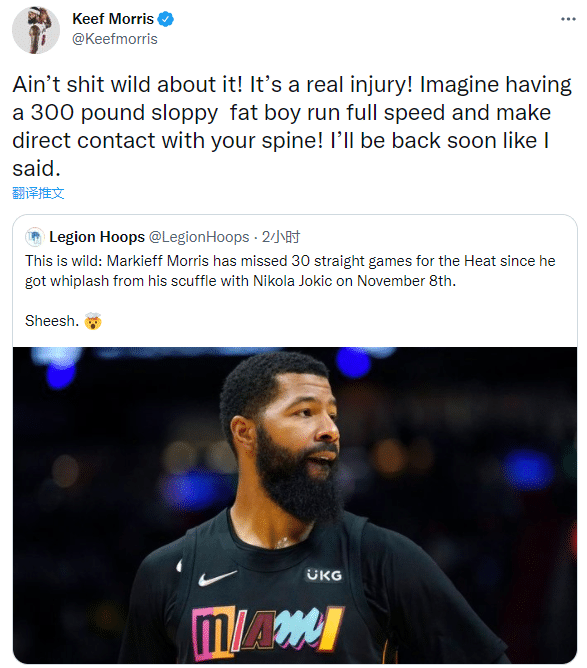The image size is (587, 668).
Task: Open the 2小时 timestamp
Action: 281,237
